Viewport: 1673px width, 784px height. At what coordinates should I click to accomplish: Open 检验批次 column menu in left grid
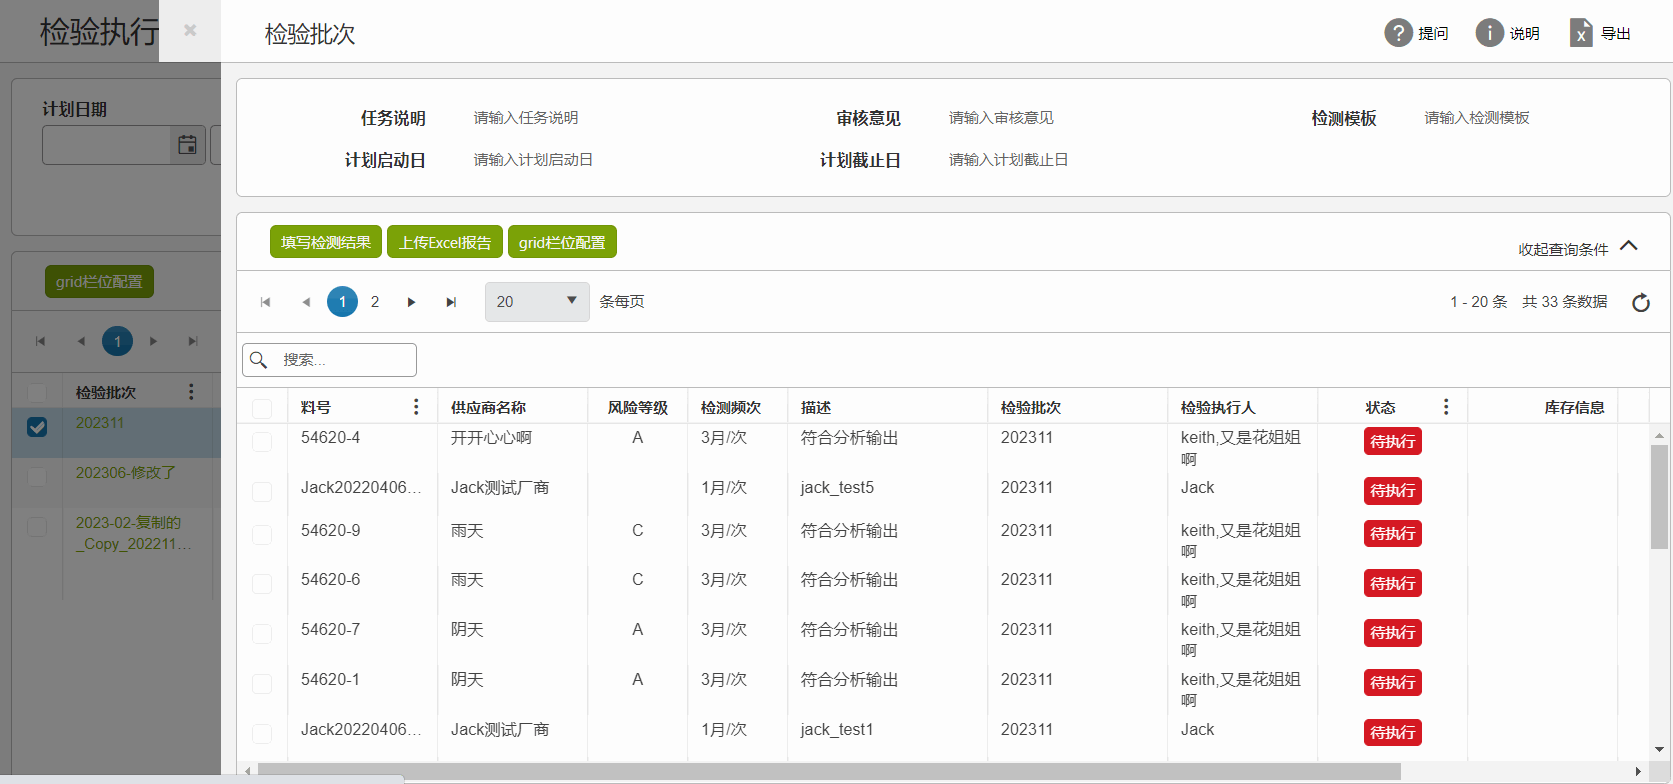[x=191, y=392]
